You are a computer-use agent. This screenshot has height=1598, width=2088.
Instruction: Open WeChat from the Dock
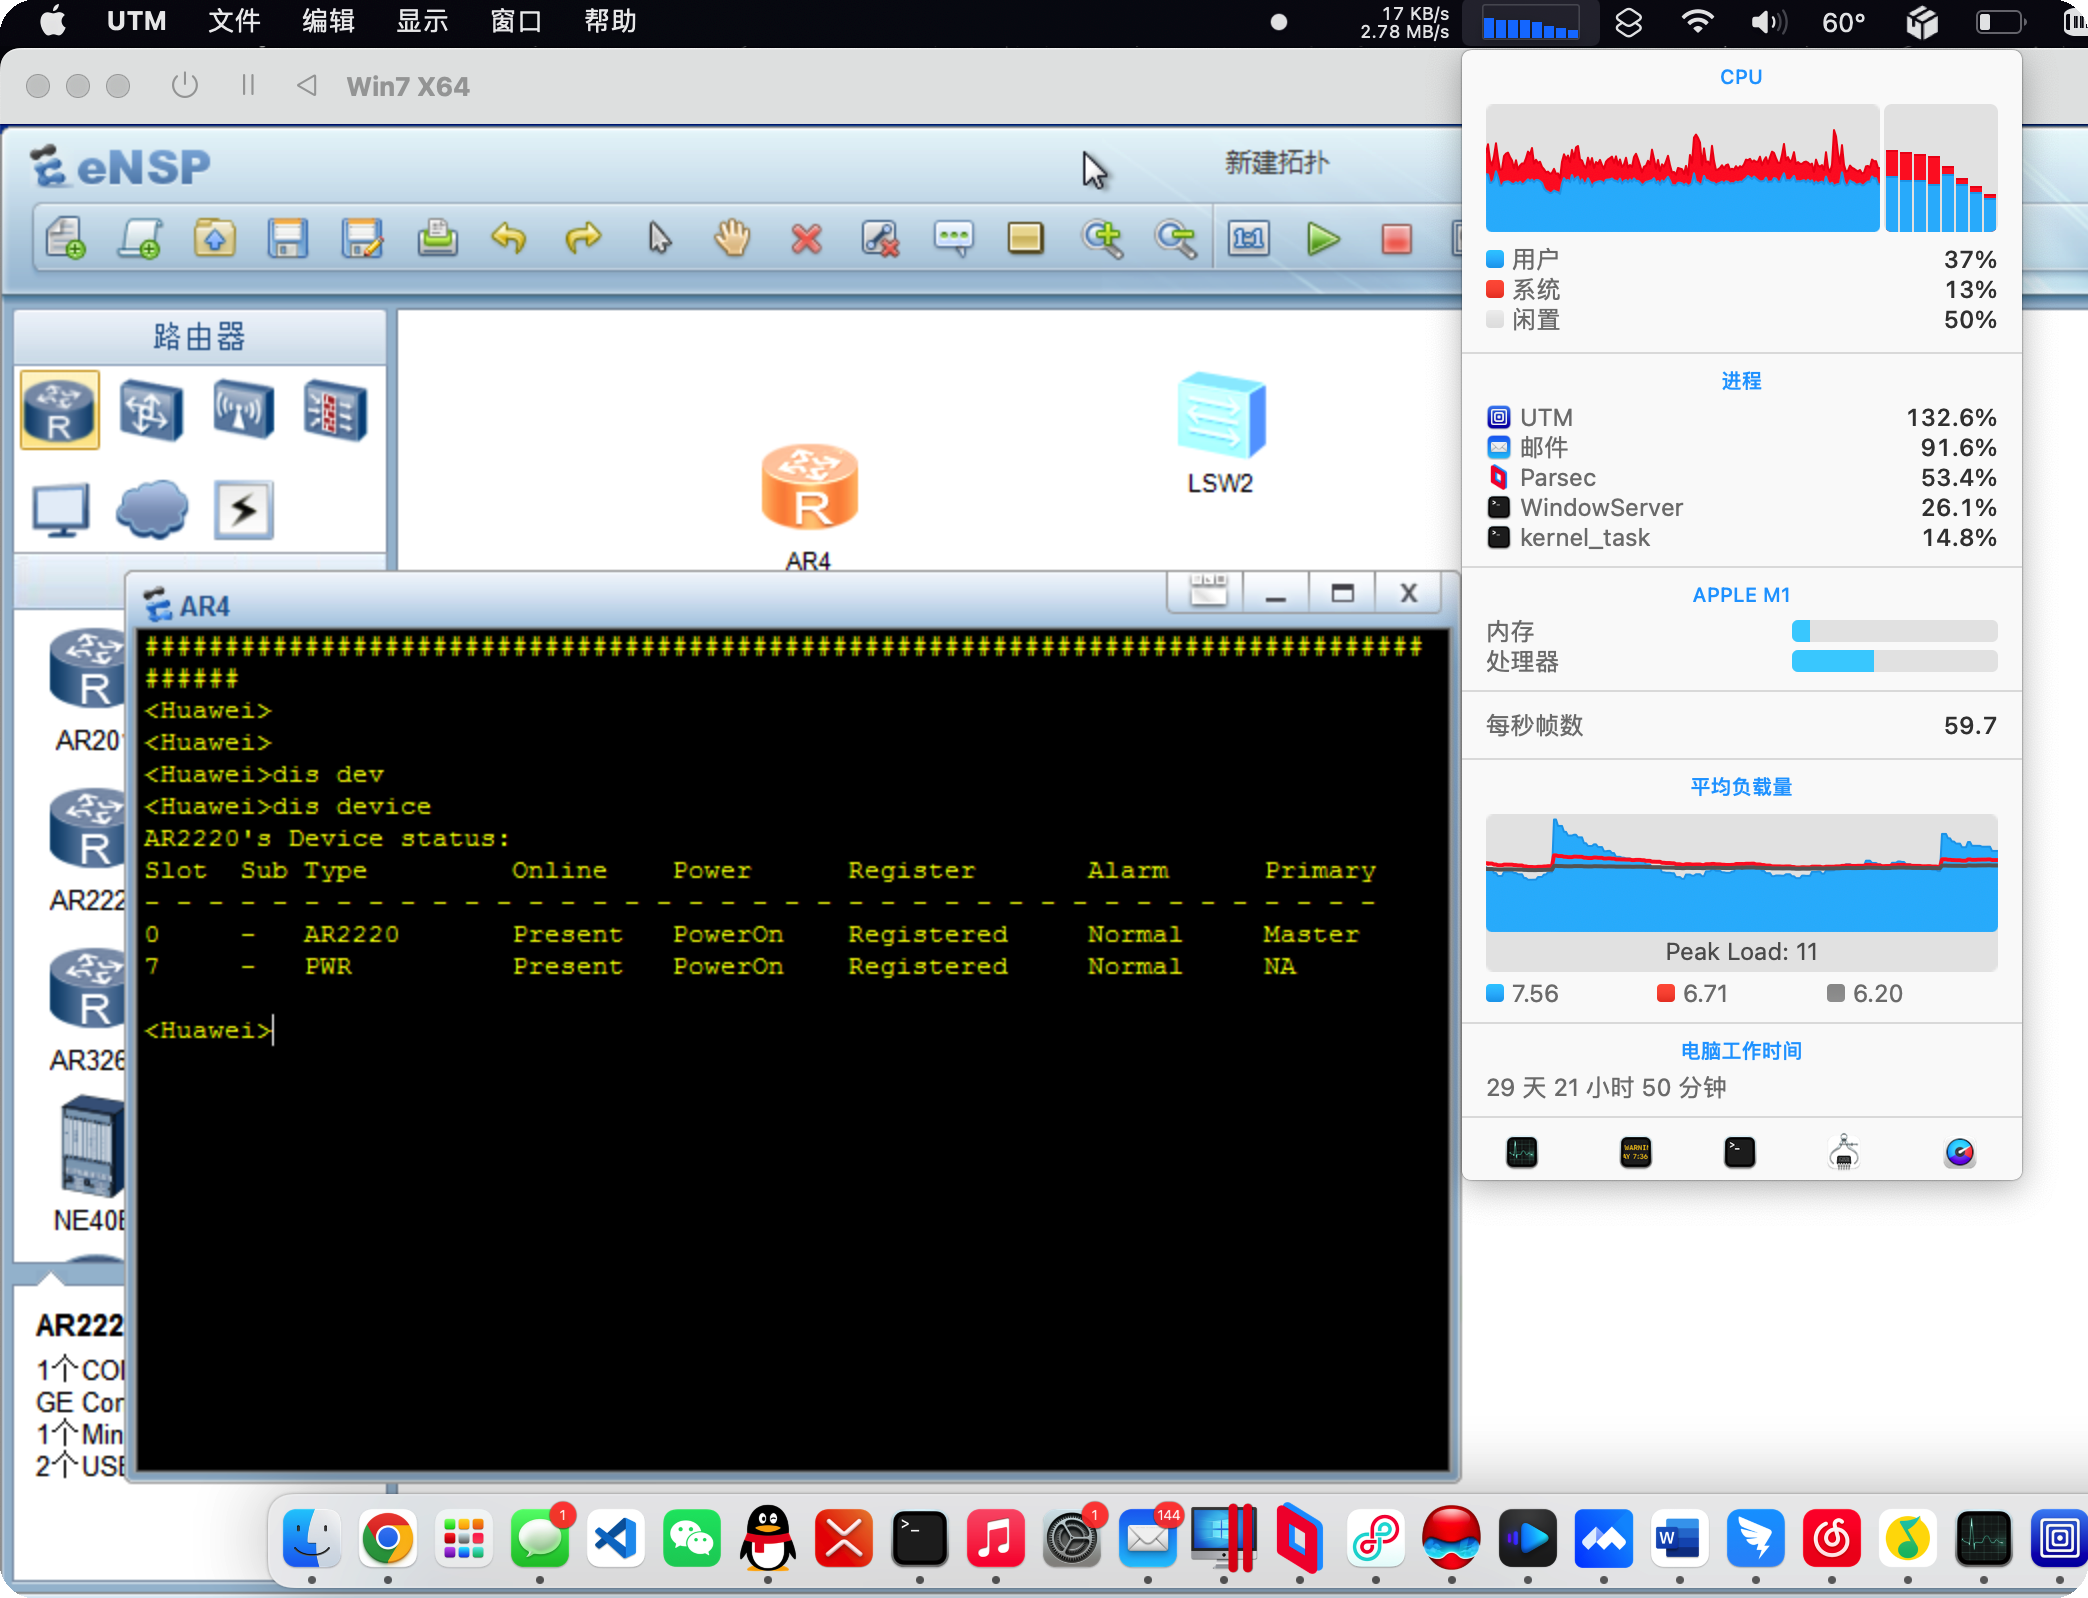[x=691, y=1538]
